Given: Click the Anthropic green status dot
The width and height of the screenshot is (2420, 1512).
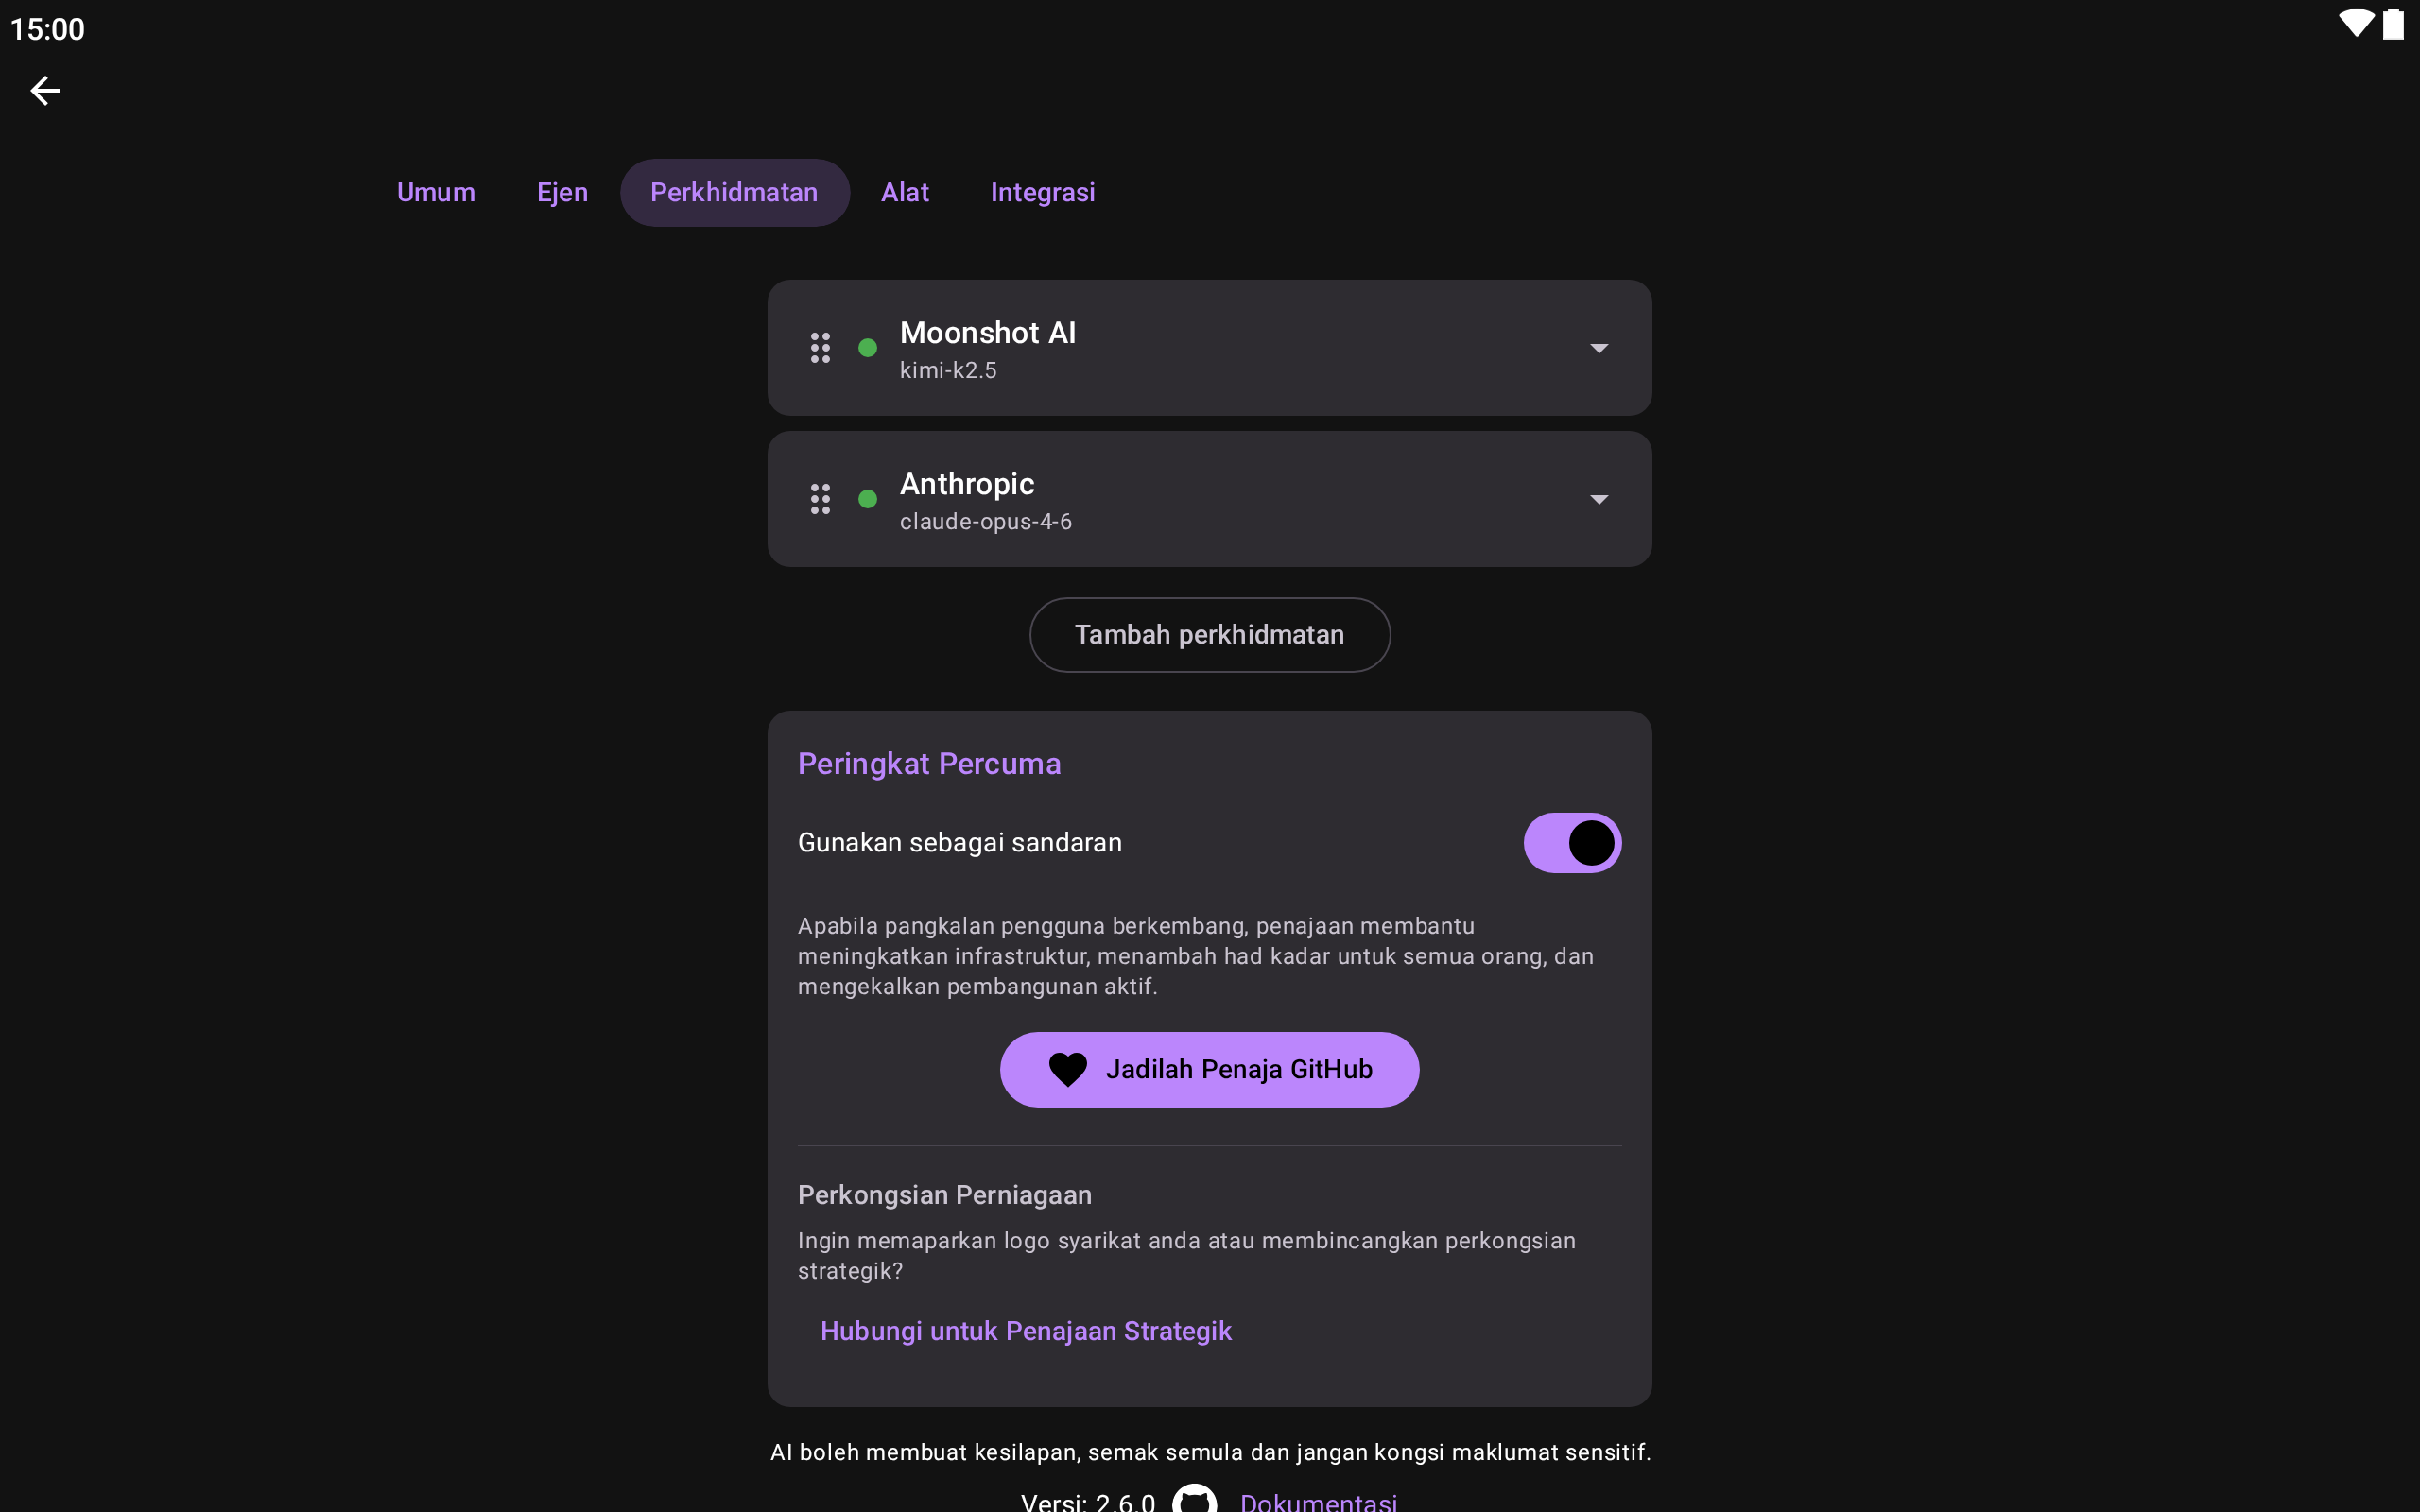Looking at the screenshot, I should [x=868, y=499].
